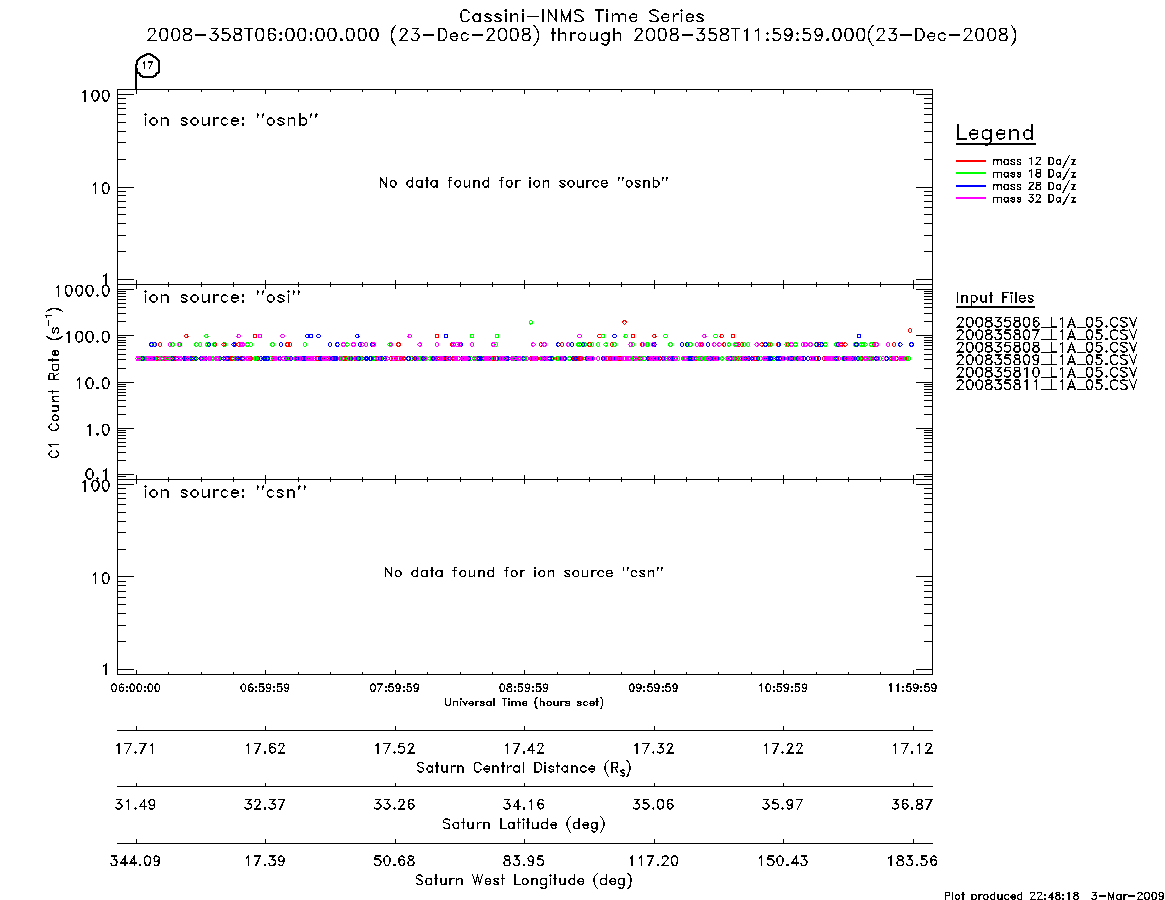
Task: Click the Cassini-INMS Time Series title
Action: tap(582, 16)
